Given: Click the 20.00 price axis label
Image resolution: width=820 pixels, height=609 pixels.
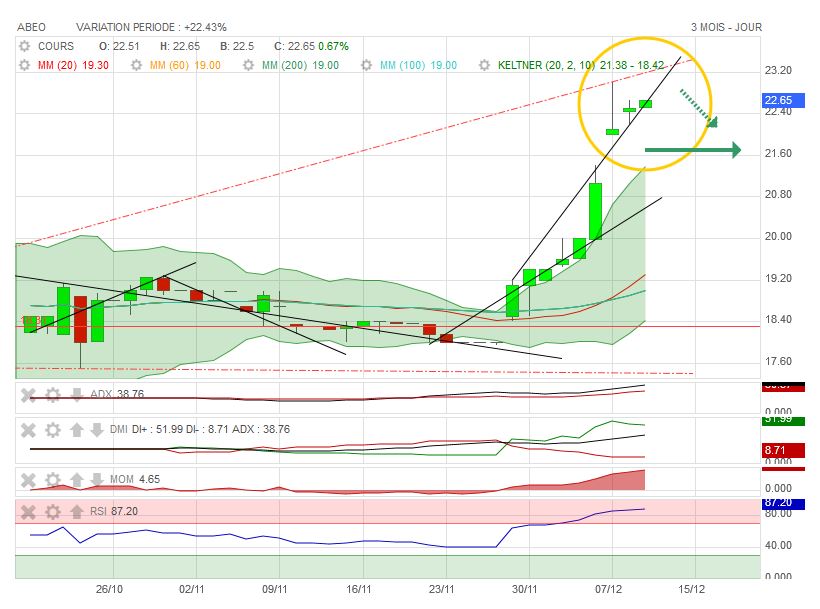Looking at the screenshot, I should pyautogui.click(x=778, y=236).
